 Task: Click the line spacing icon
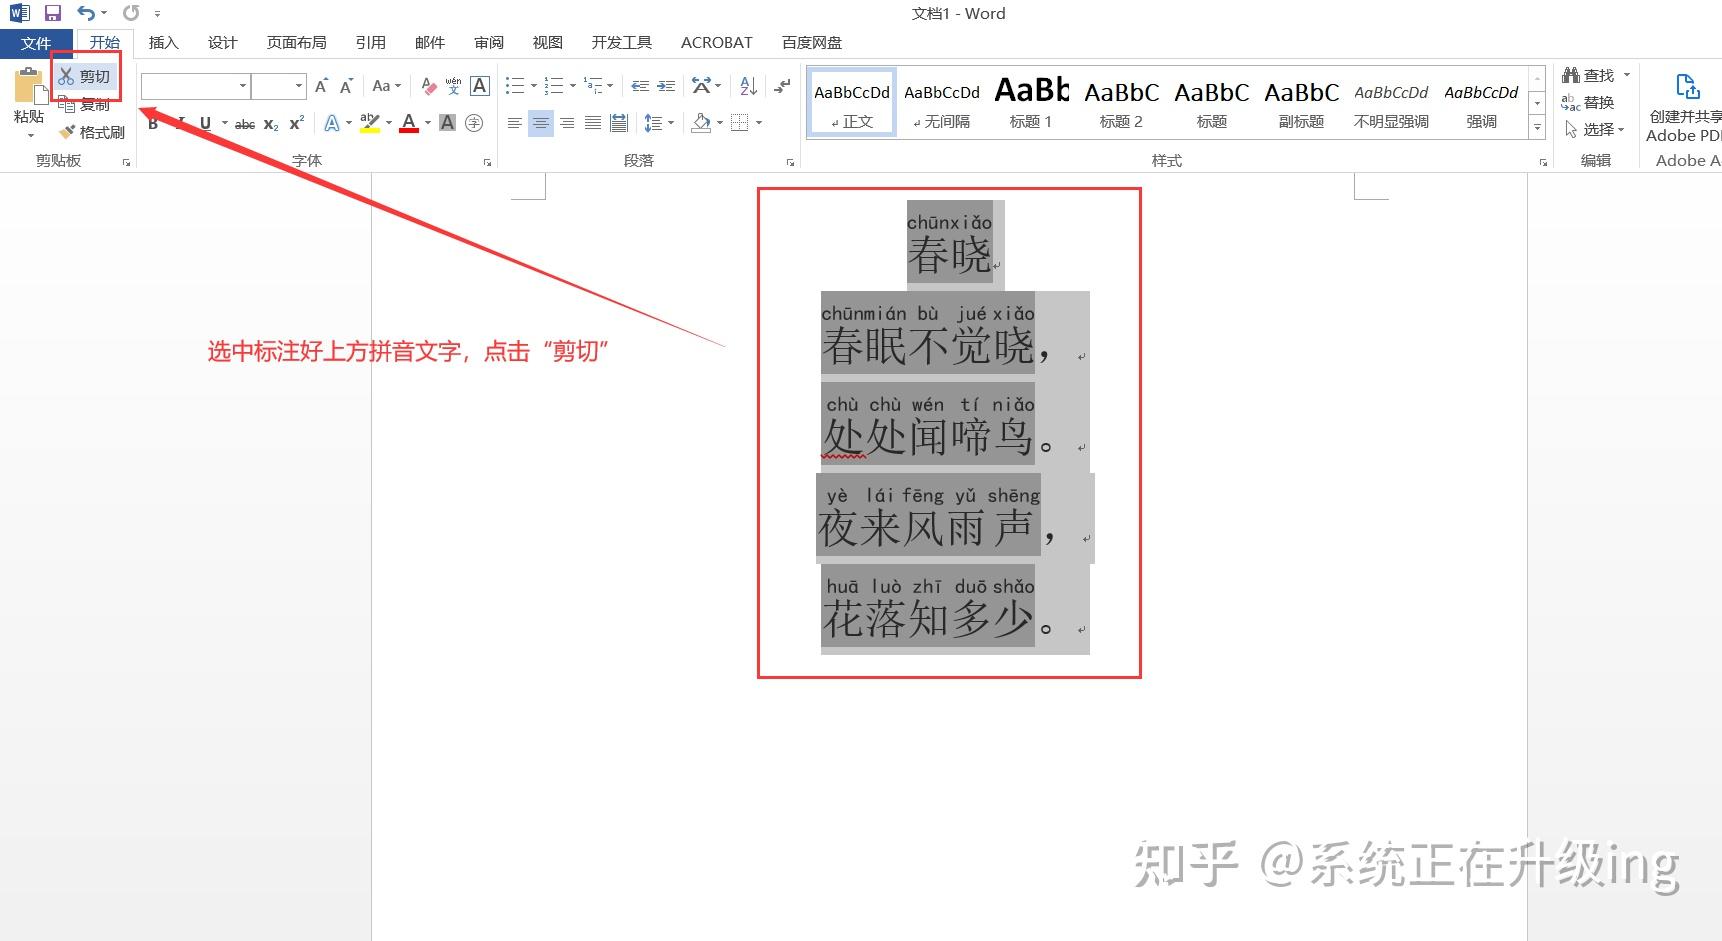653,123
